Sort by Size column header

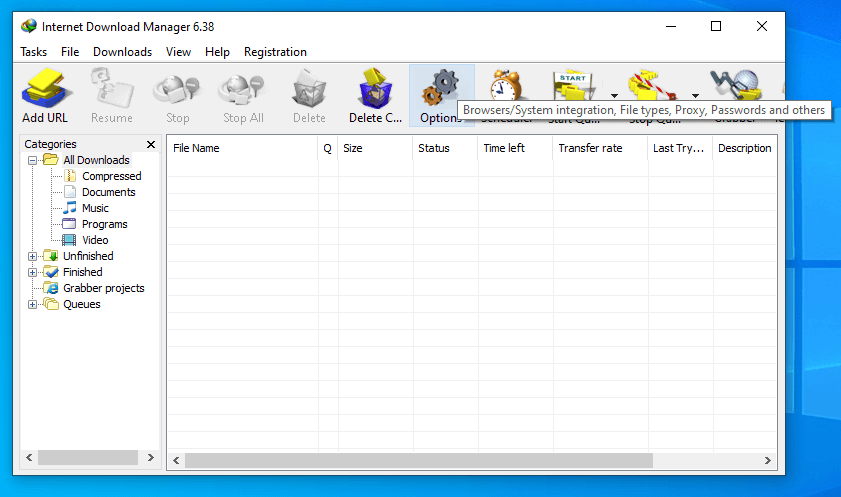coord(375,148)
